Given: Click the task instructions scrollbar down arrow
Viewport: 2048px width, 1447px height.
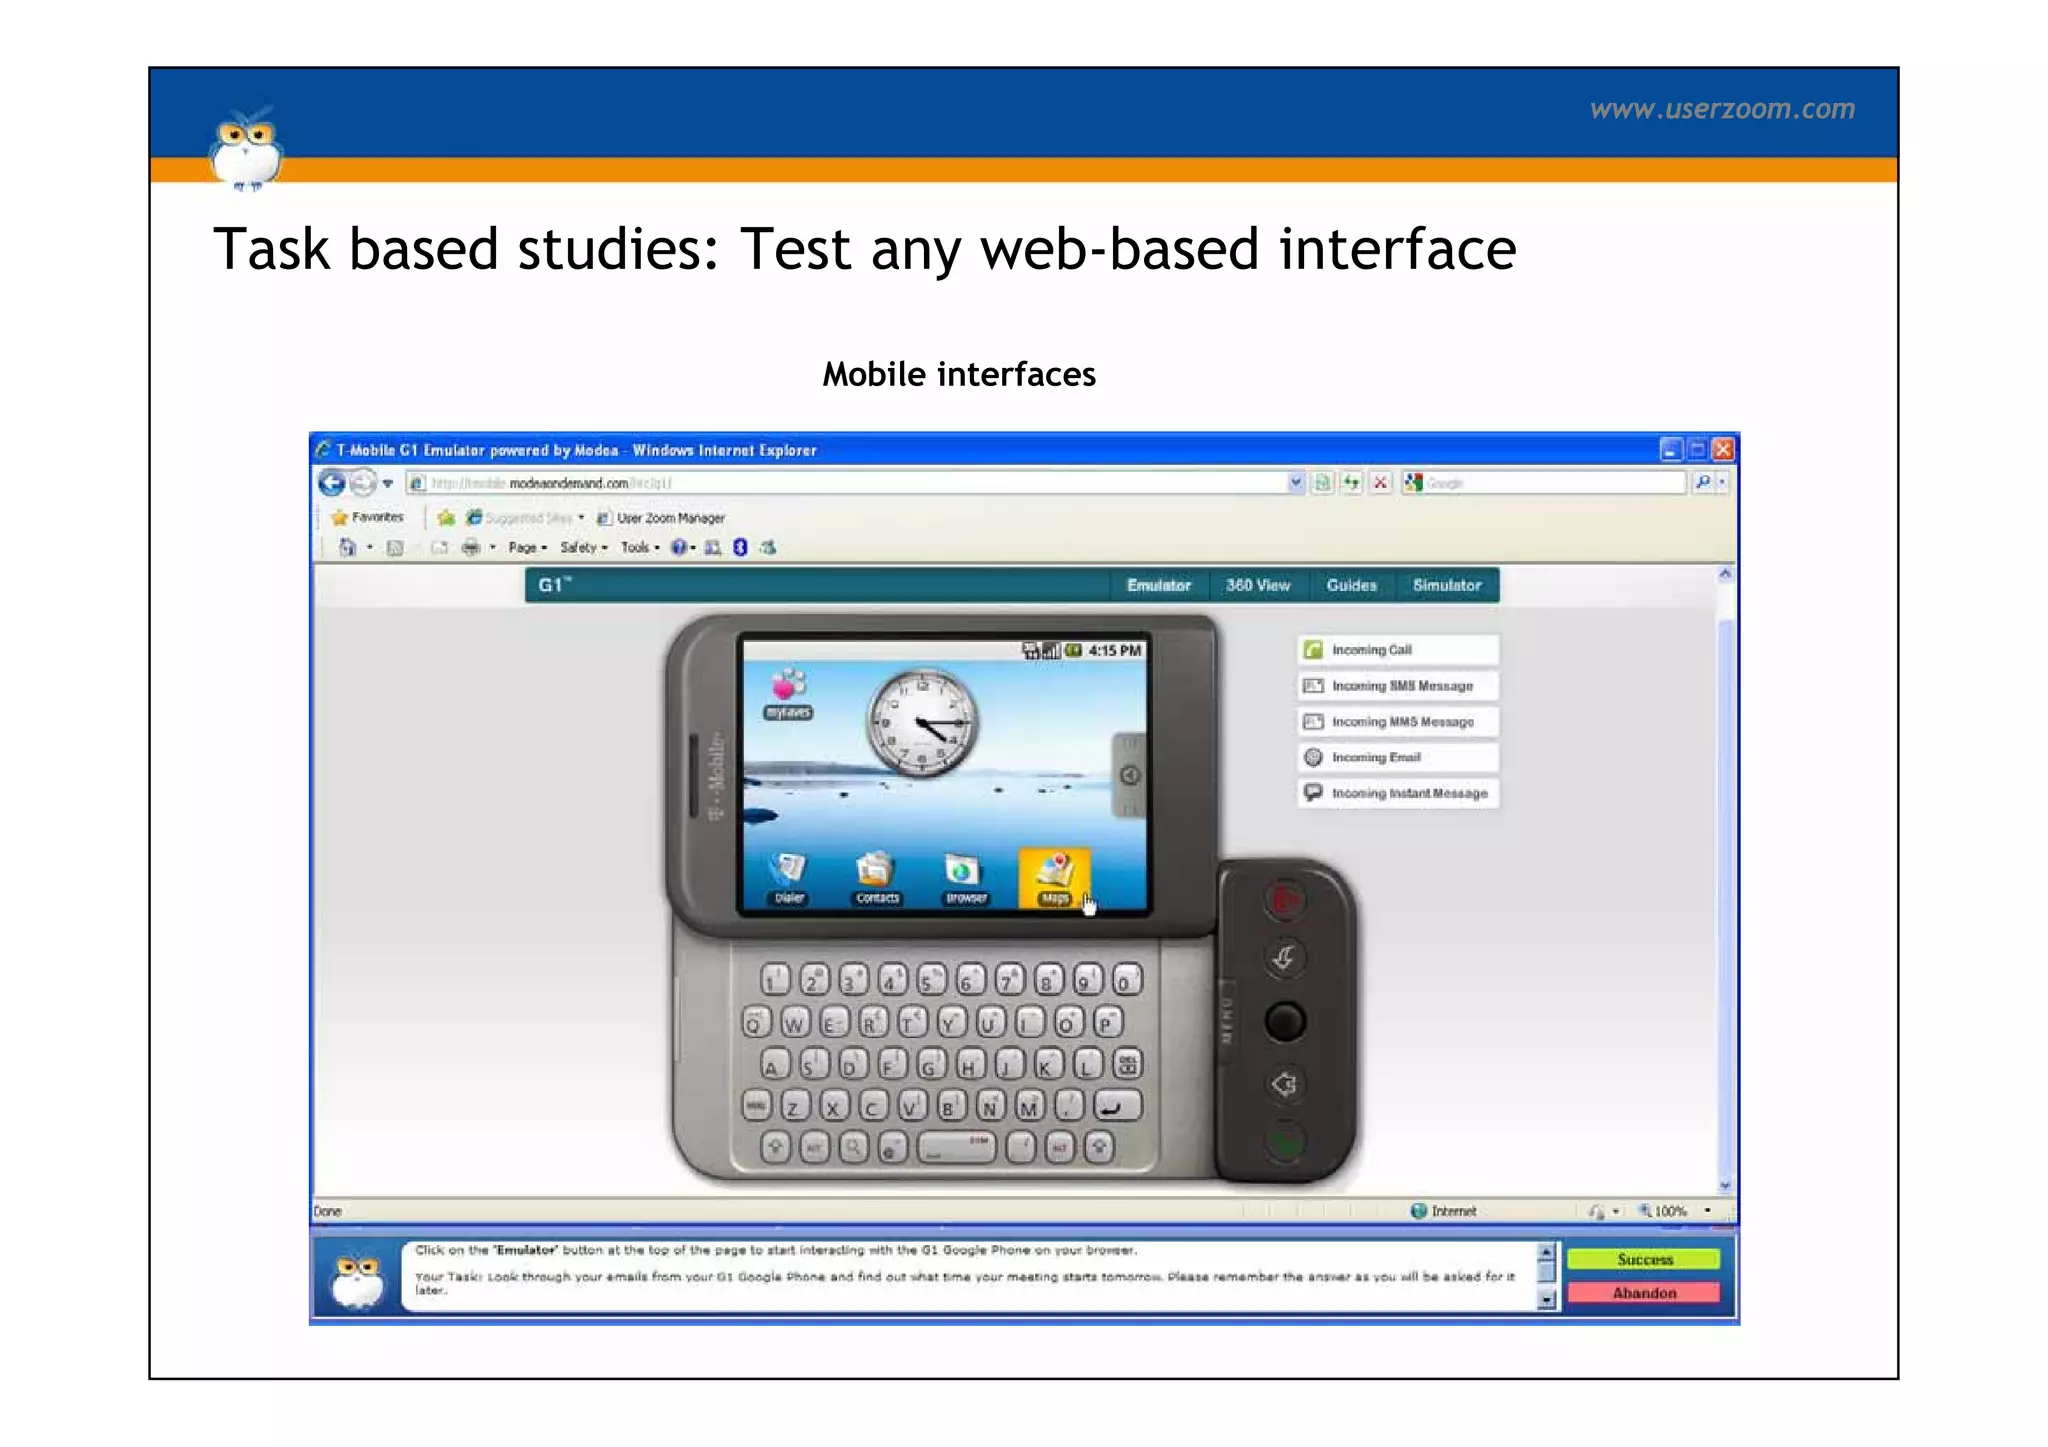Looking at the screenshot, I should coord(1546,1300).
